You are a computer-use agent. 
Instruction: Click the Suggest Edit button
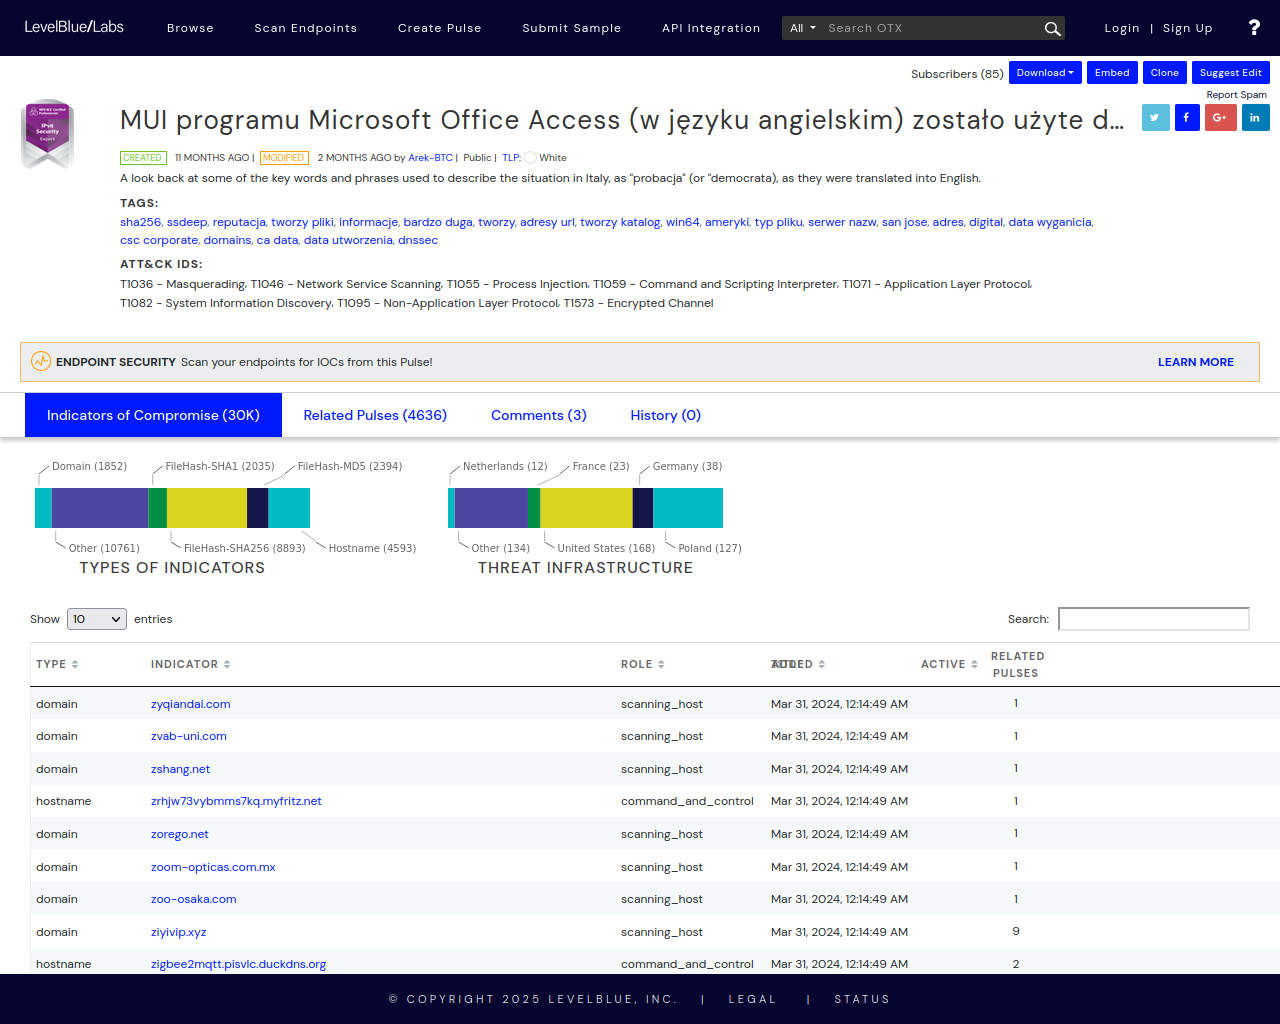click(x=1230, y=73)
